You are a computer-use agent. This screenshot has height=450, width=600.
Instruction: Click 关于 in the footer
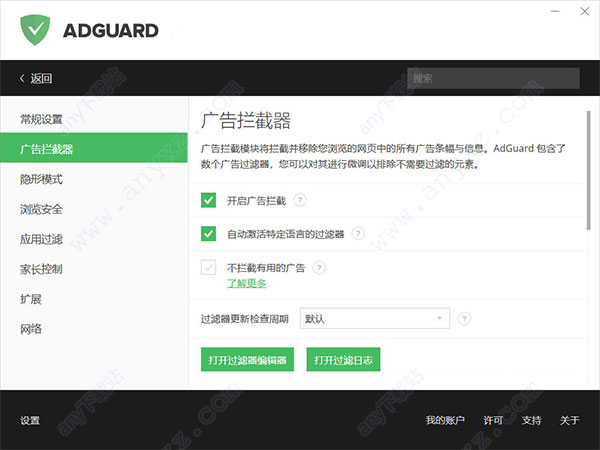pyautogui.click(x=569, y=420)
